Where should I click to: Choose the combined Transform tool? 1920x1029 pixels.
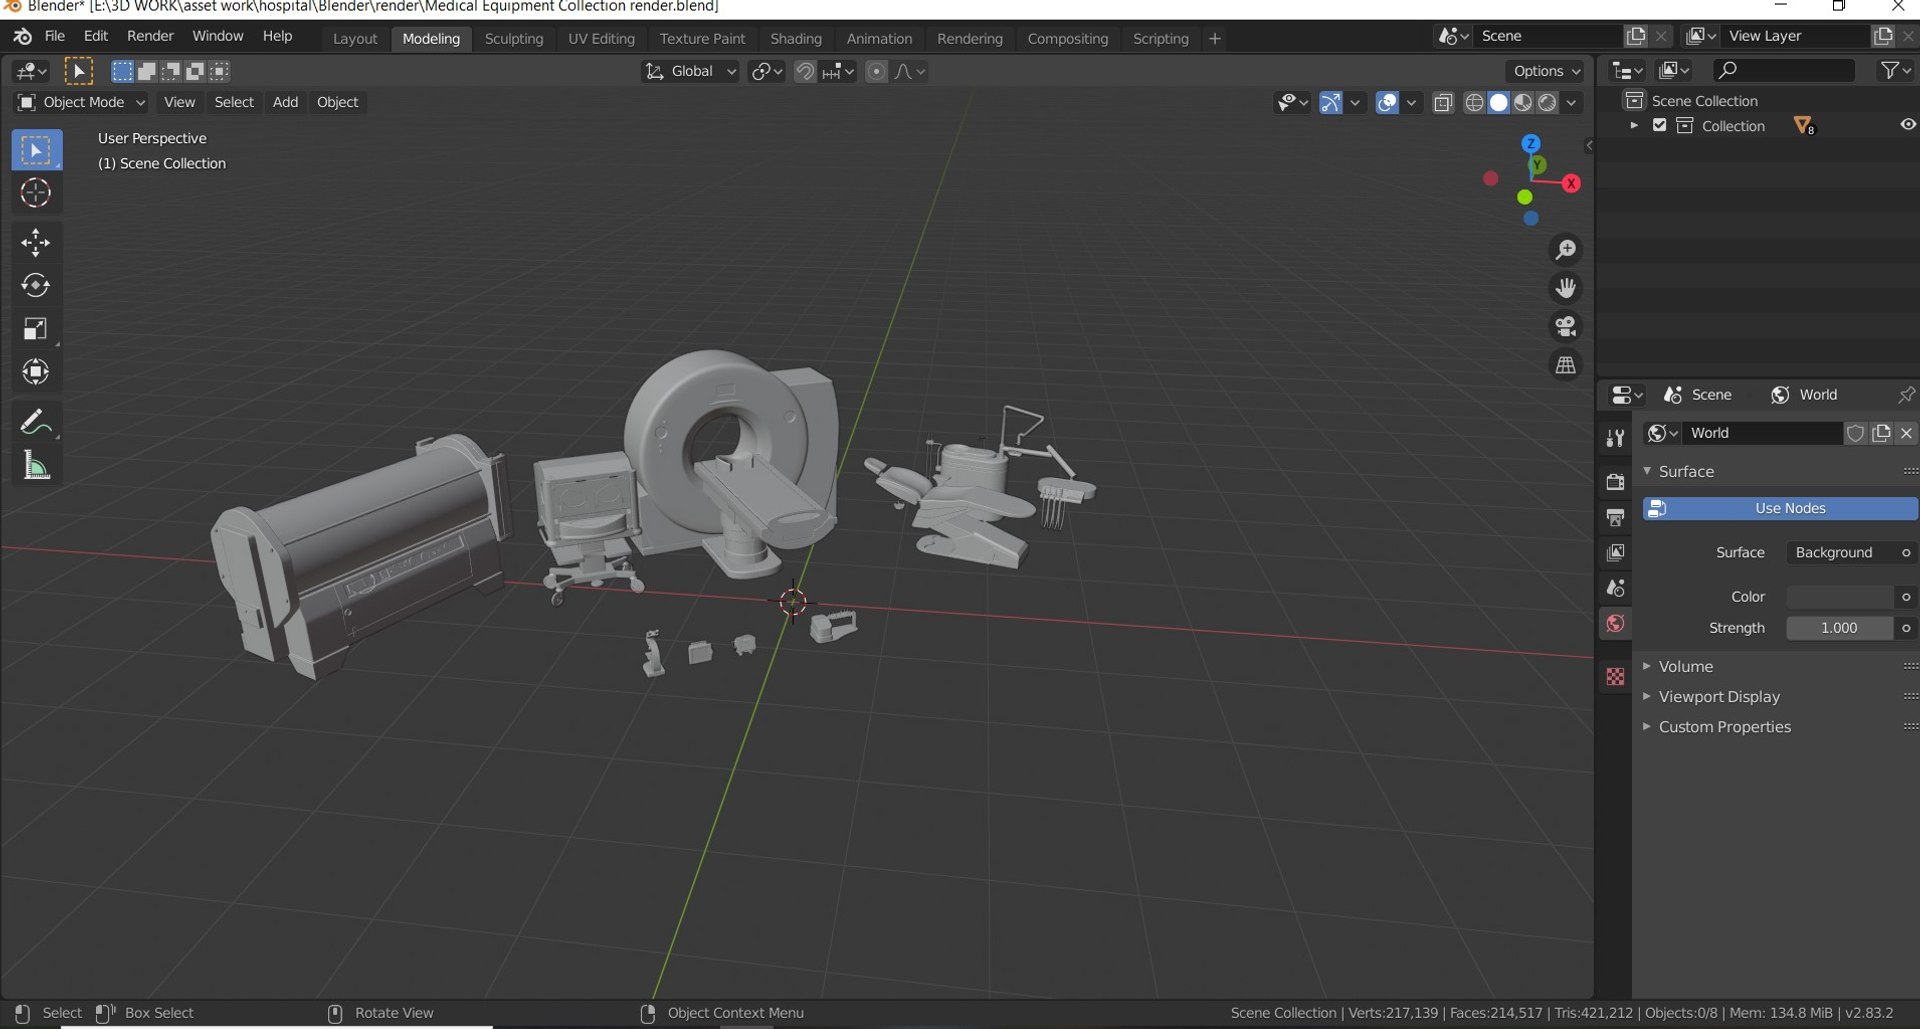pyautogui.click(x=36, y=372)
